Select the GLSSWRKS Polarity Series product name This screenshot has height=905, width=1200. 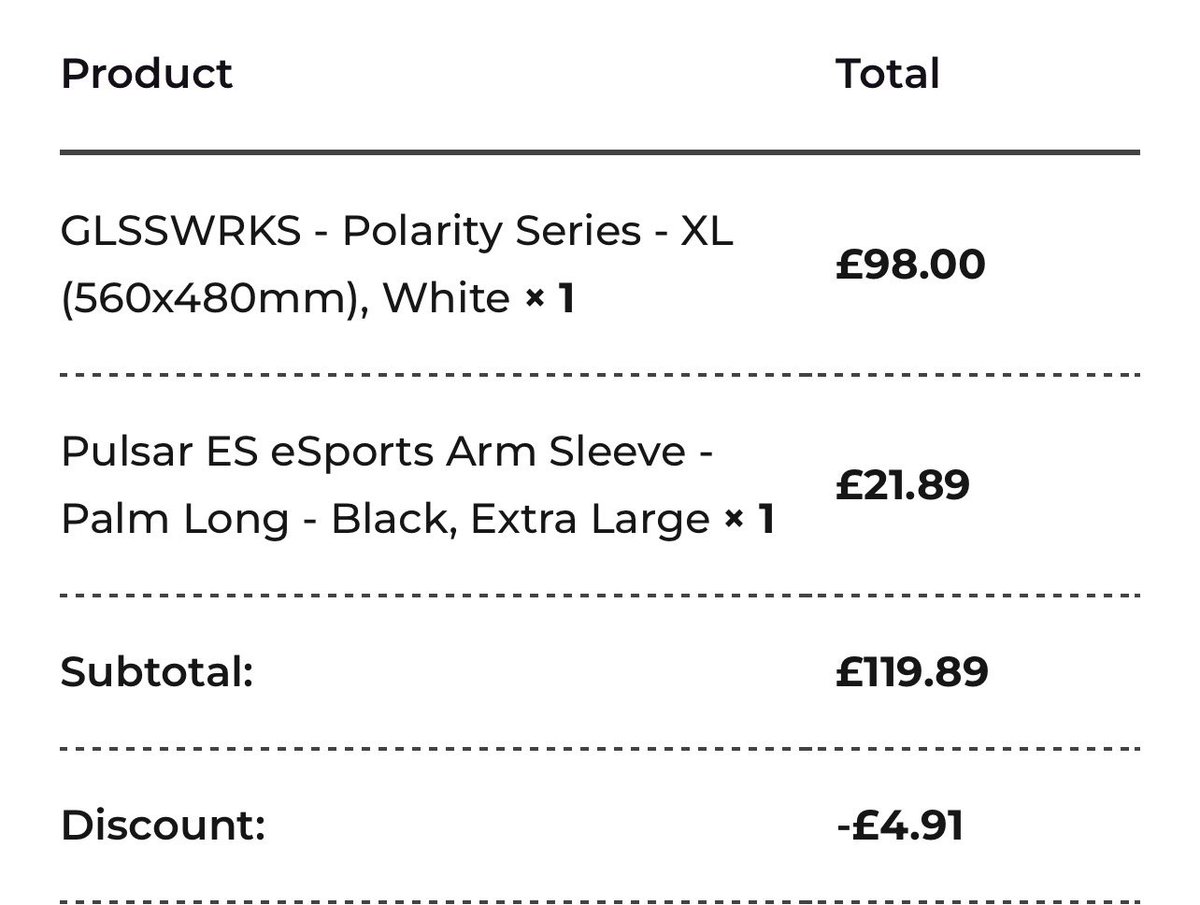pyautogui.click(x=397, y=265)
